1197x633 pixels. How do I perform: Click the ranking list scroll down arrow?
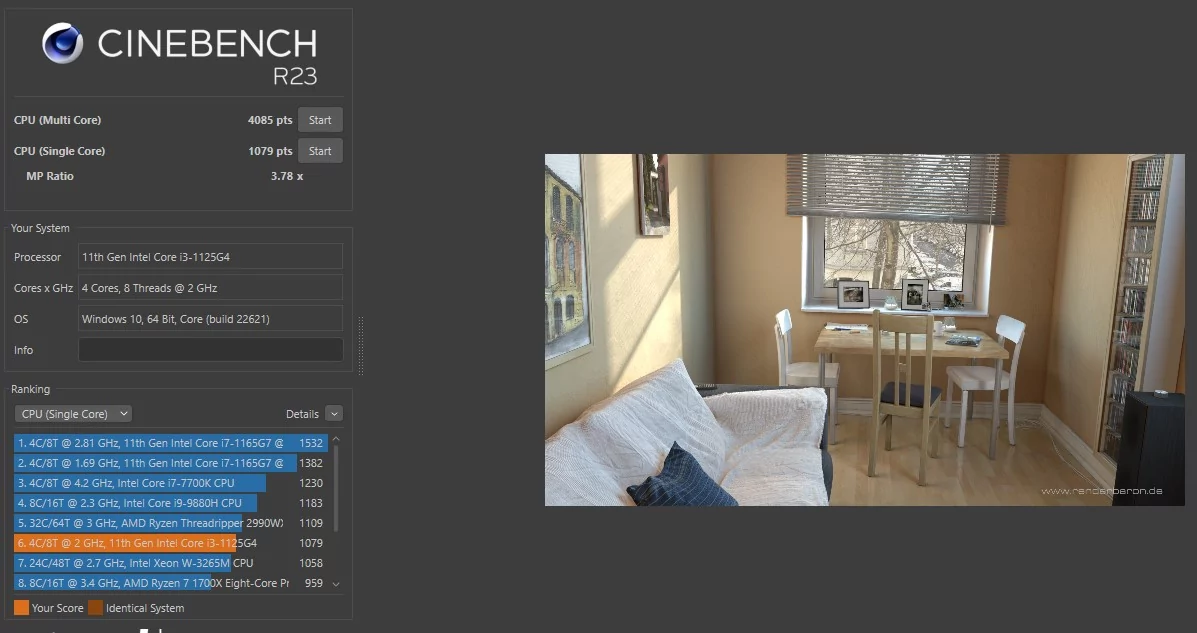click(x=336, y=584)
